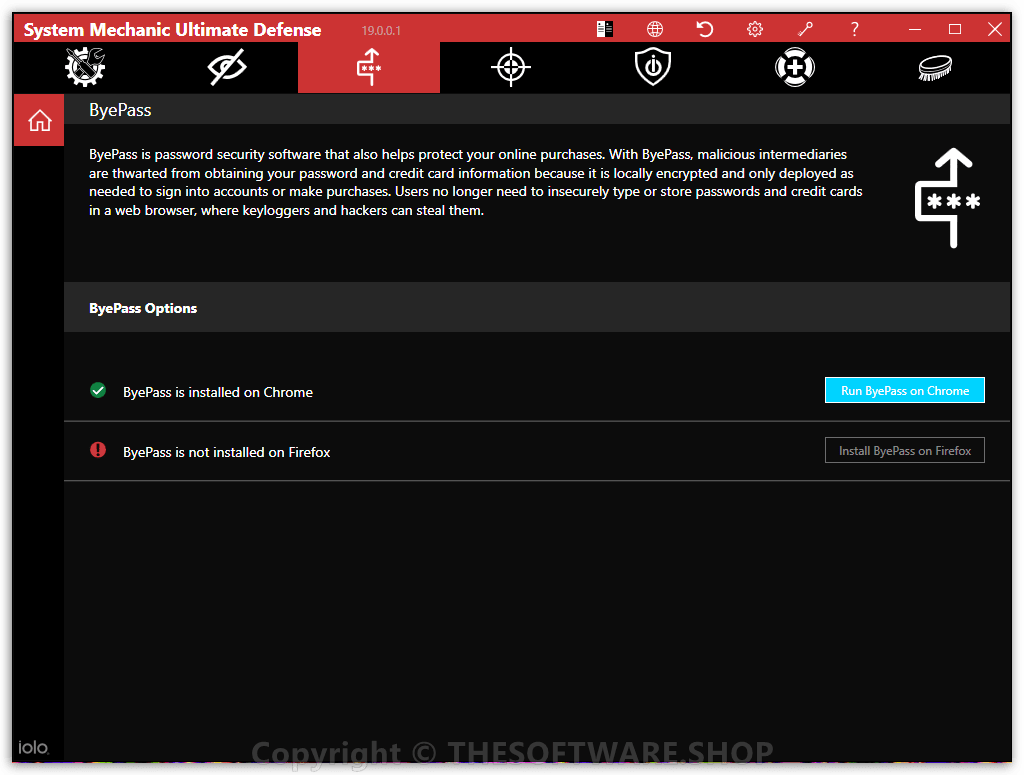Click the undo arrow icon

pyautogui.click(x=705, y=29)
